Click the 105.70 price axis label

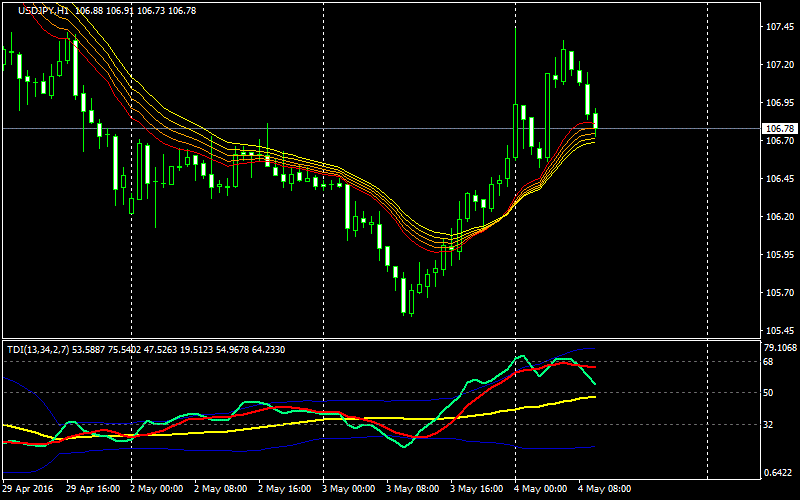tap(780, 293)
